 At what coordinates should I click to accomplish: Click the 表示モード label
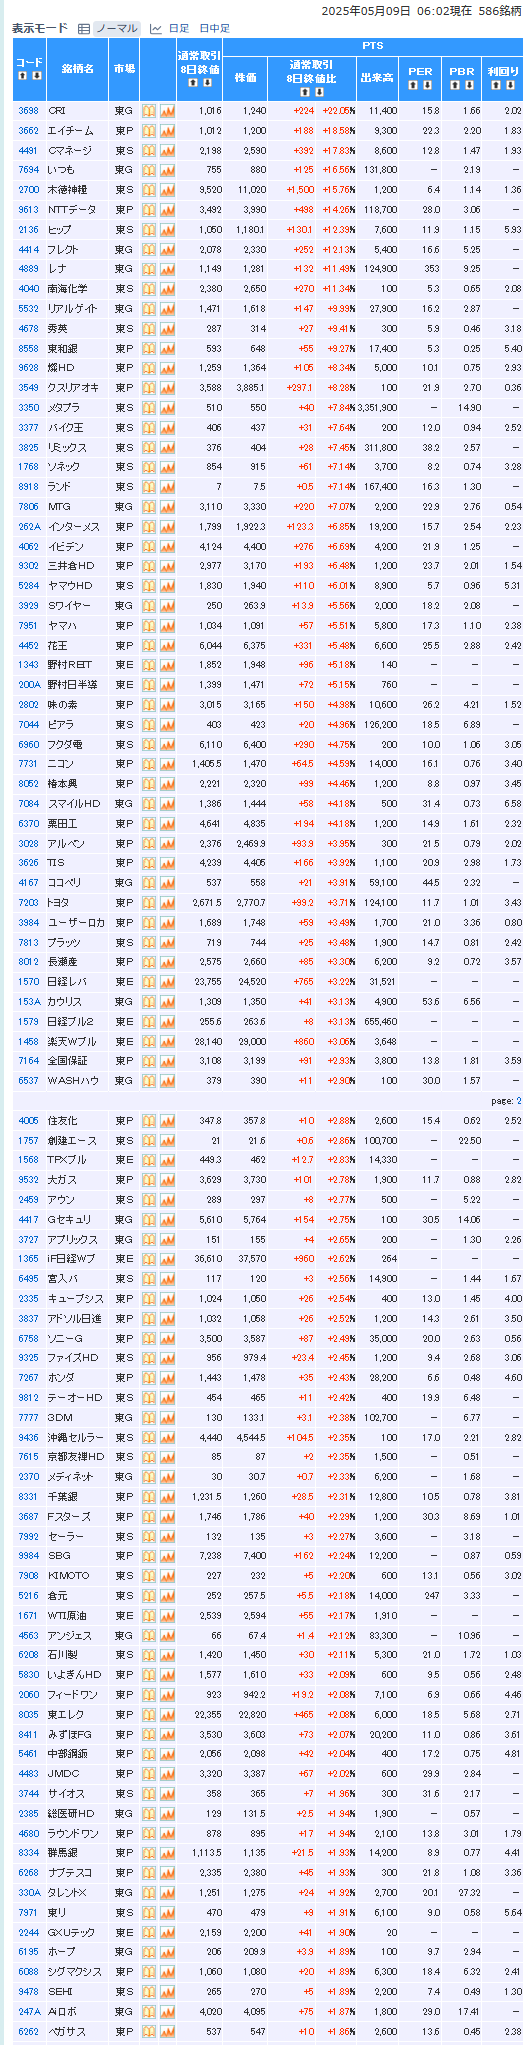tap(41, 29)
